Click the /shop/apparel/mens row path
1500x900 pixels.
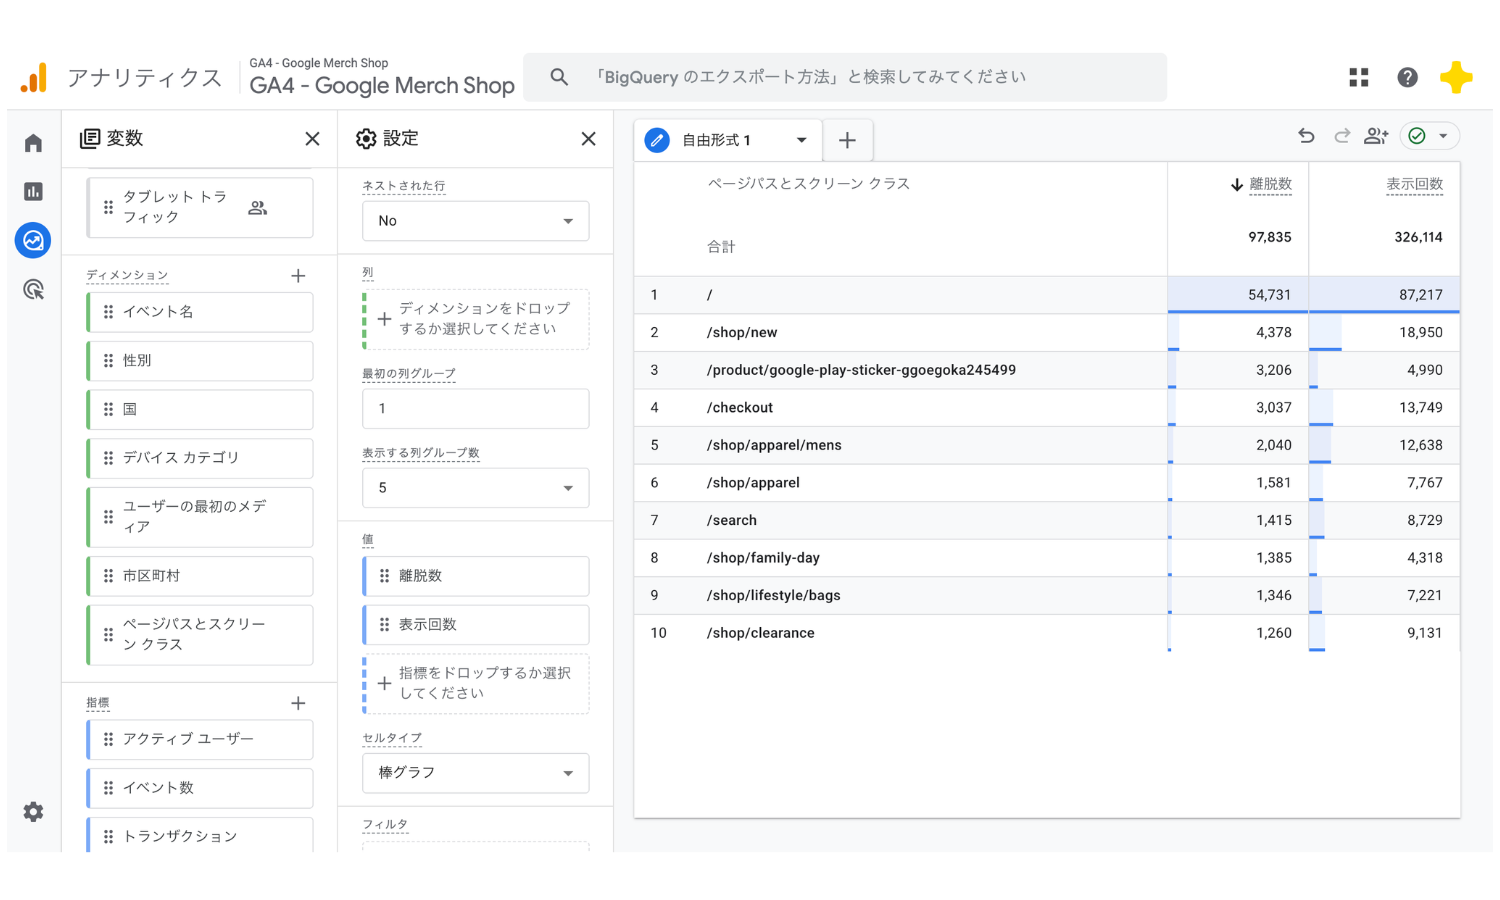tap(774, 445)
